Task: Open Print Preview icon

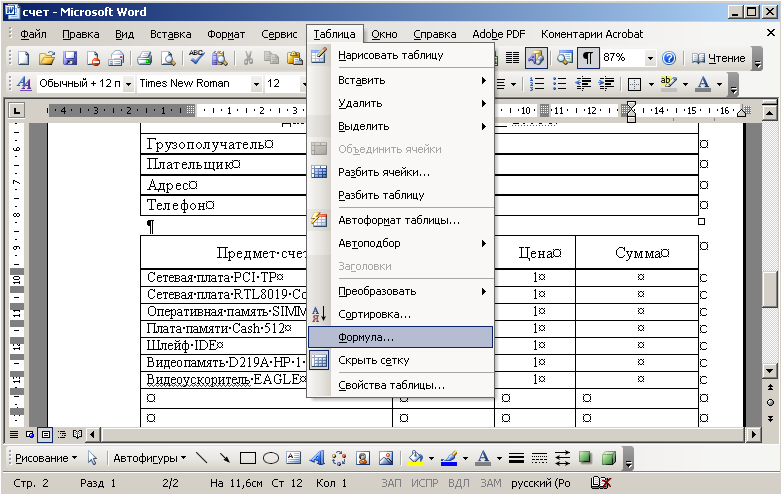Action: click(168, 58)
